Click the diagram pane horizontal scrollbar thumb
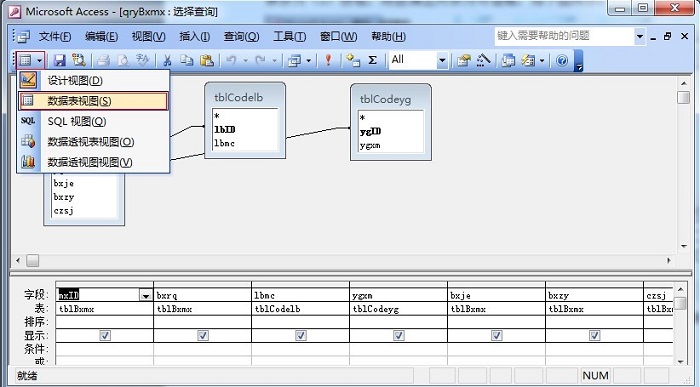 coord(32,260)
